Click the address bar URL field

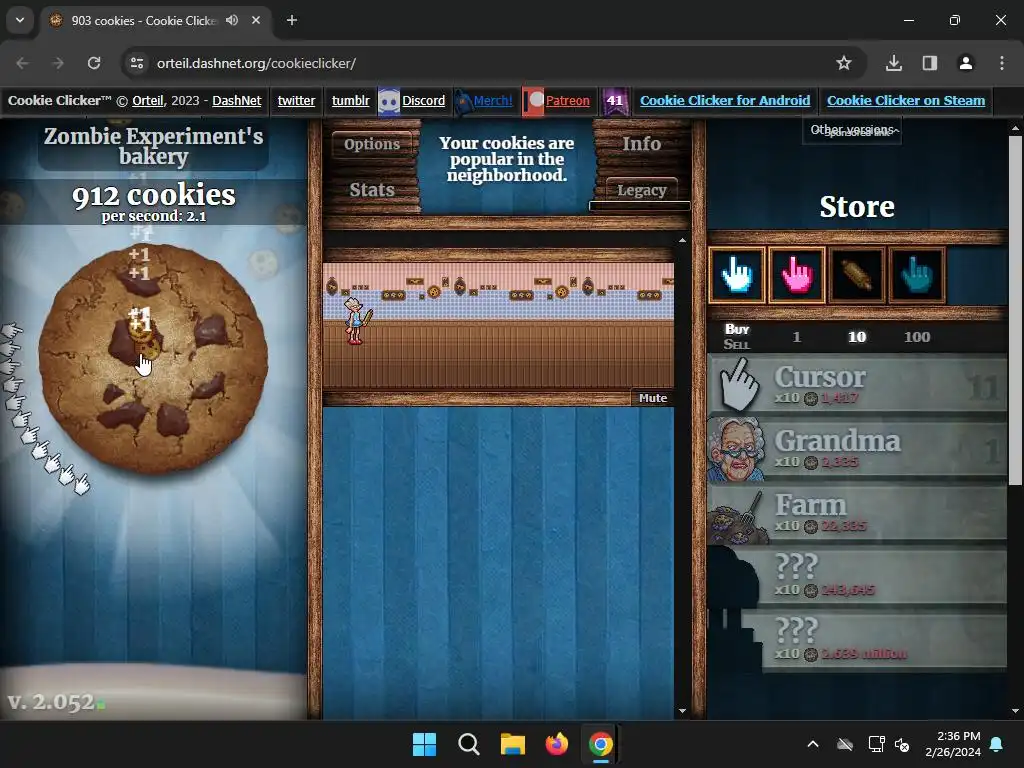(494, 63)
